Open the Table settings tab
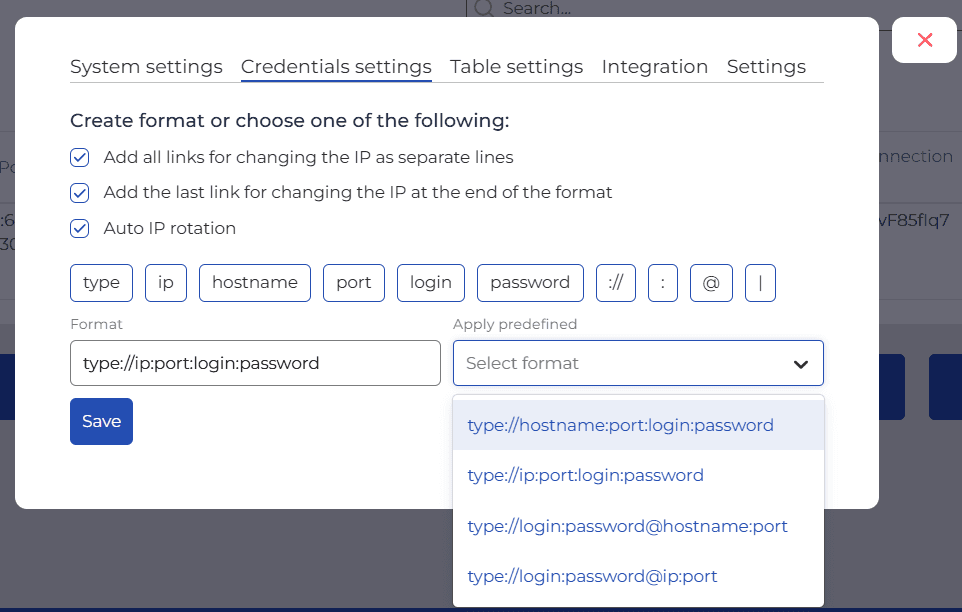 point(516,67)
